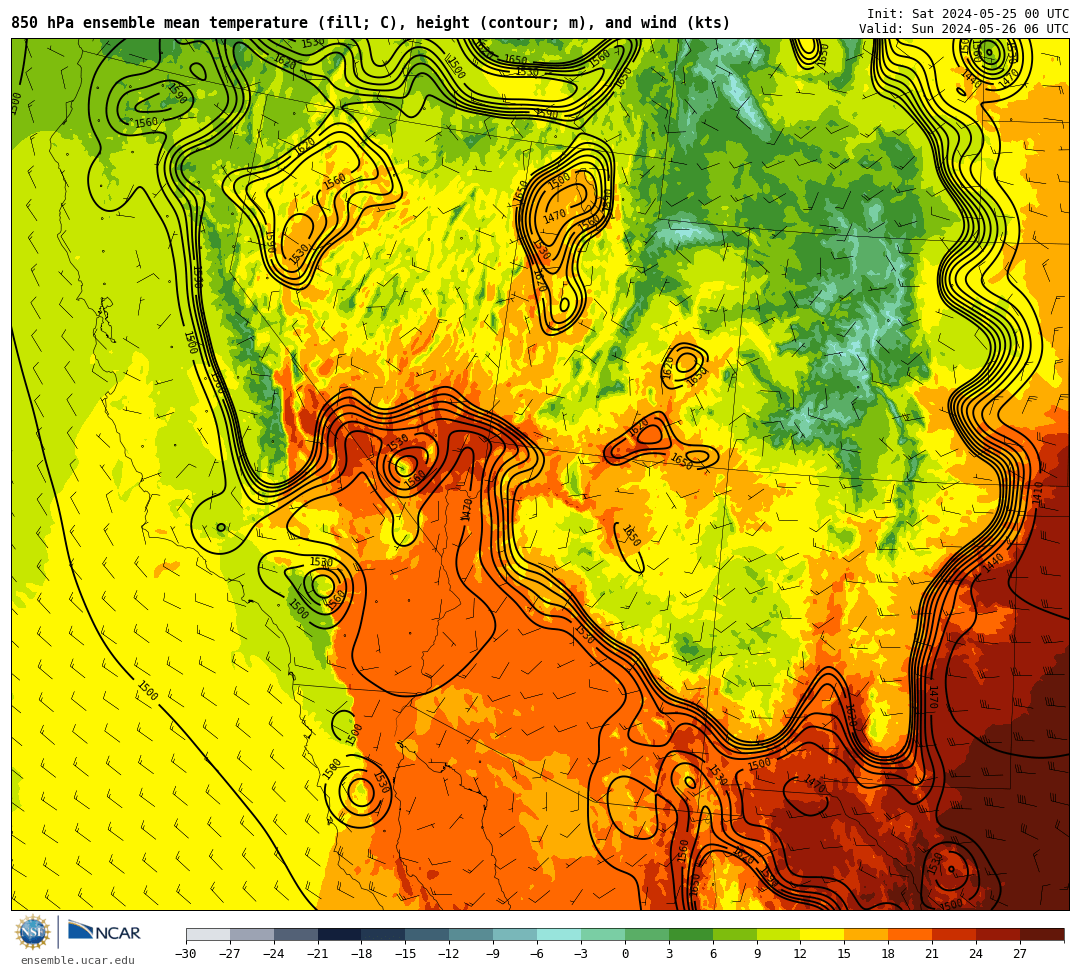
Task: Click the Valid: Sun 2024-05-26 06 UTC line
Action: (x=964, y=29)
